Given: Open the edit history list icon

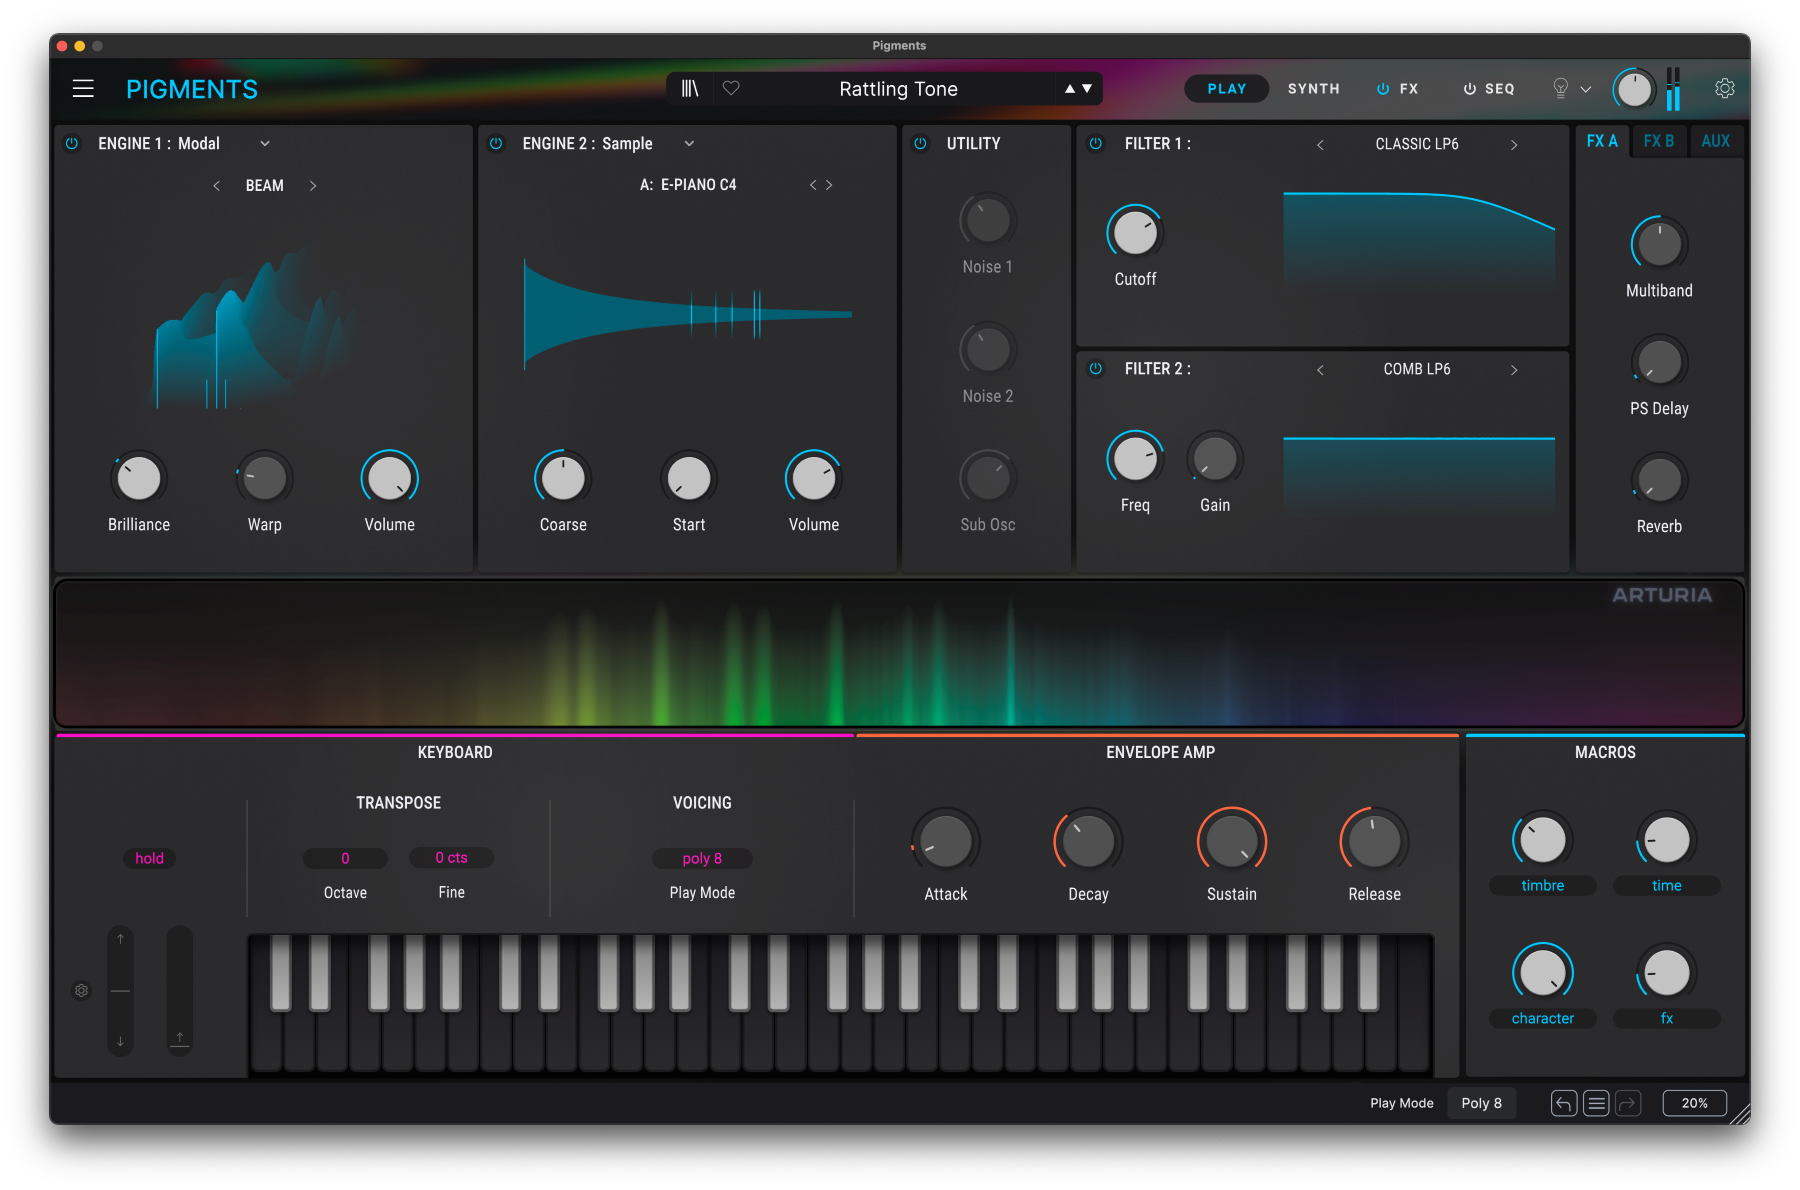Looking at the screenshot, I should coord(1596,1103).
